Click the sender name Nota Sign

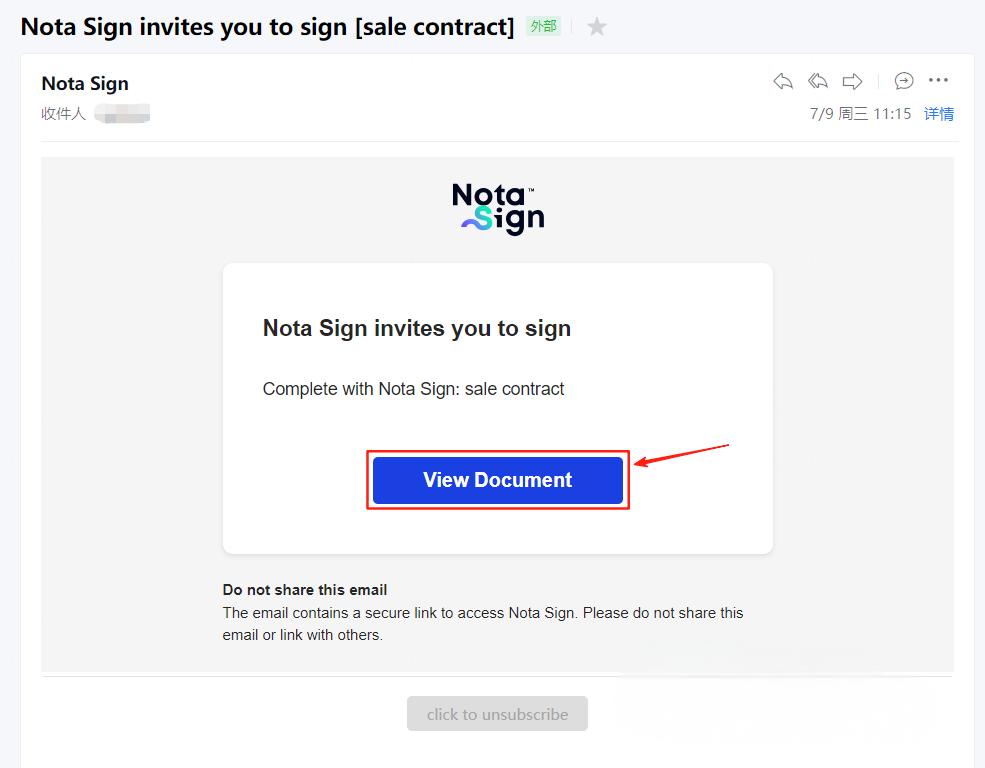[85, 84]
